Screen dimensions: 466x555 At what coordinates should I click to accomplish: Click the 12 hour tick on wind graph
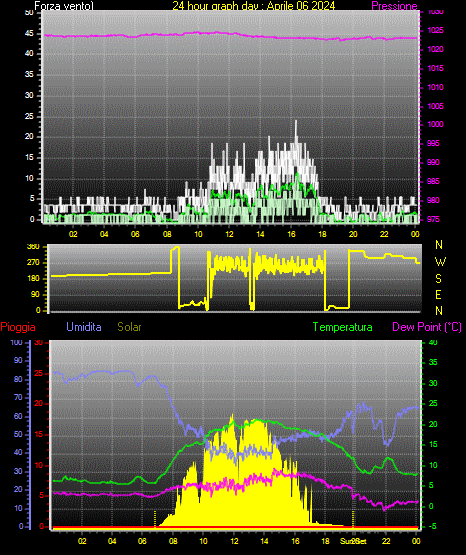click(229, 234)
